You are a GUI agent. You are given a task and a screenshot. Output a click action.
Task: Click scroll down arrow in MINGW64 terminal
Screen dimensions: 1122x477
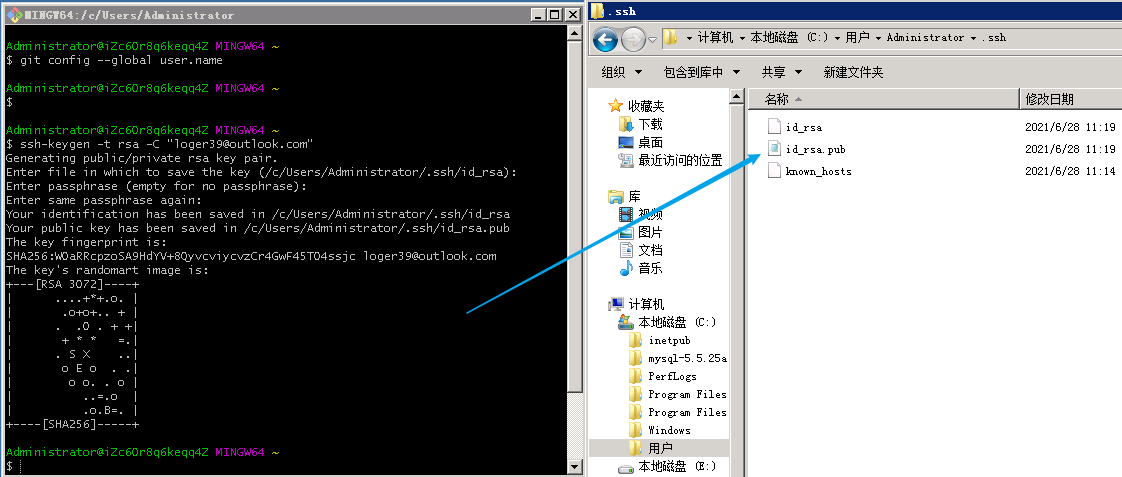[574, 466]
